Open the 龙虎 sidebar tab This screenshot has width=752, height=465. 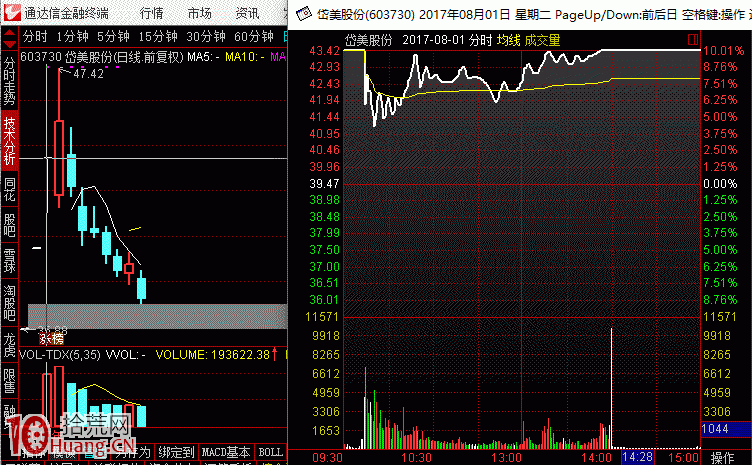click(10, 345)
